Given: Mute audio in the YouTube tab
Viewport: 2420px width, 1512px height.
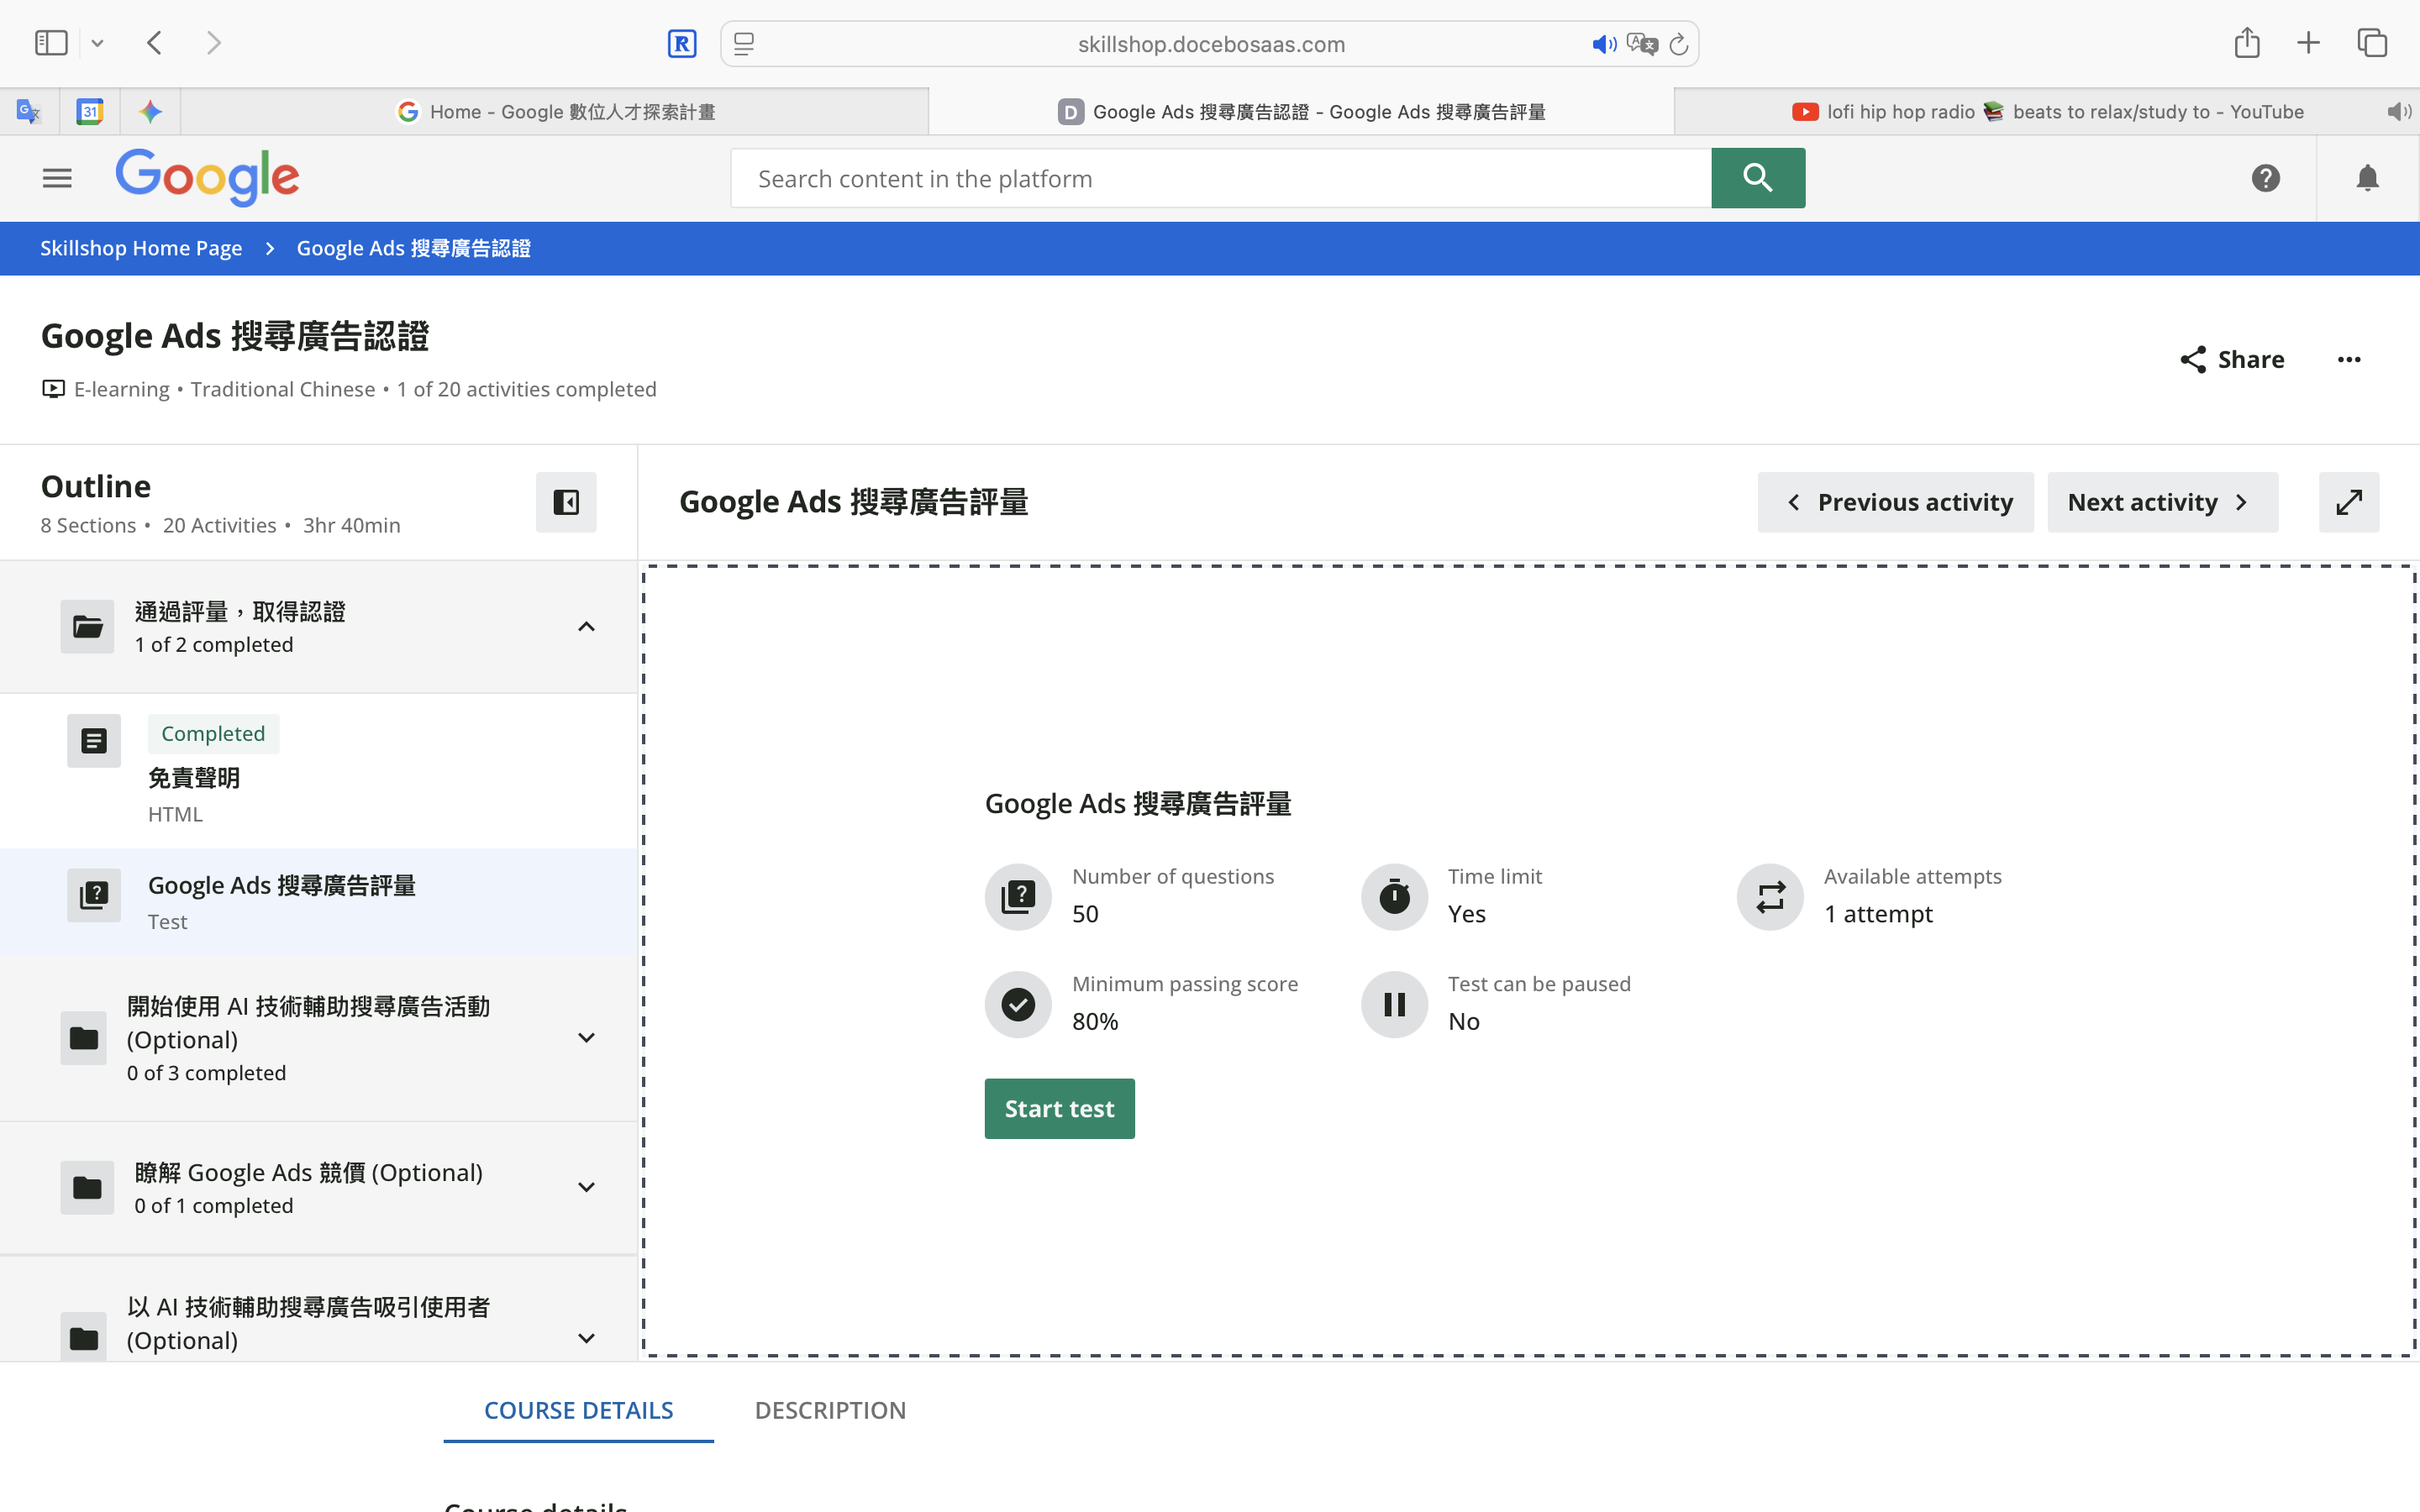Looking at the screenshot, I should click(2398, 112).
